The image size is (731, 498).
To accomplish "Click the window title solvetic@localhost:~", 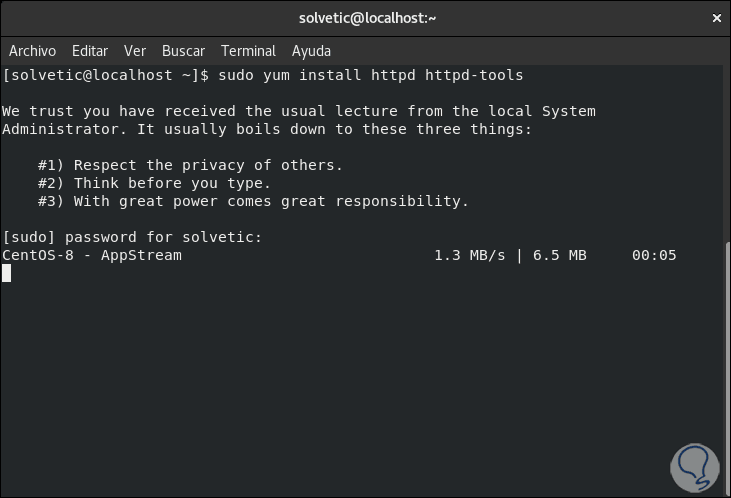I will click(x=367, y=18).
